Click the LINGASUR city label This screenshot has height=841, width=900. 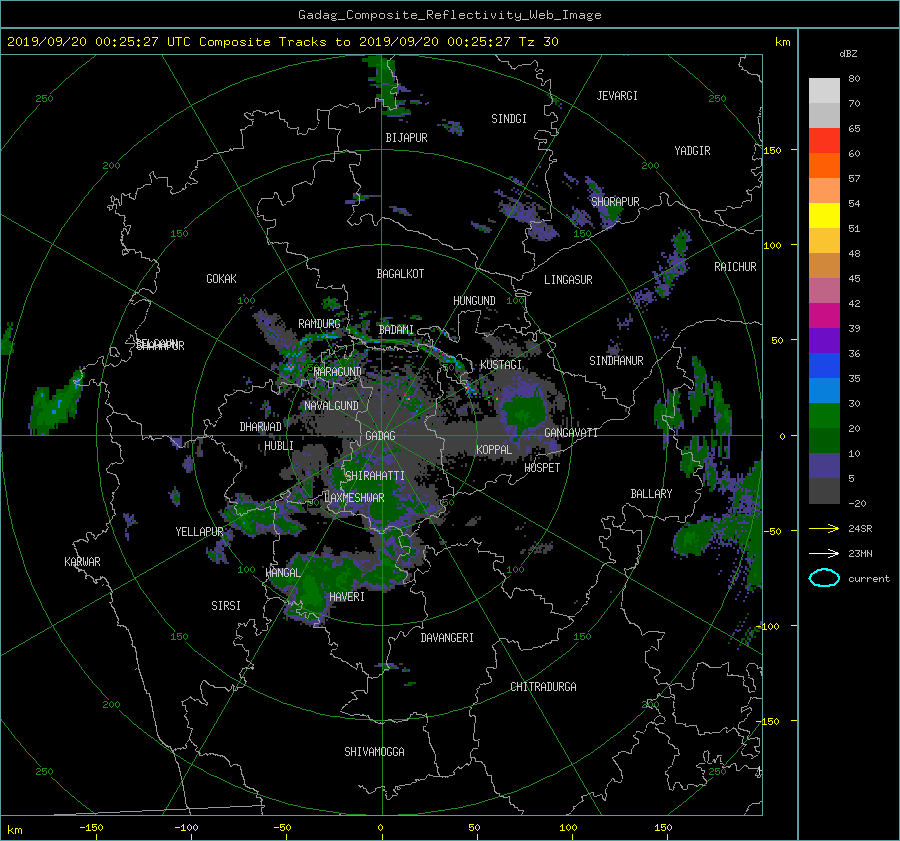[568, 280]
